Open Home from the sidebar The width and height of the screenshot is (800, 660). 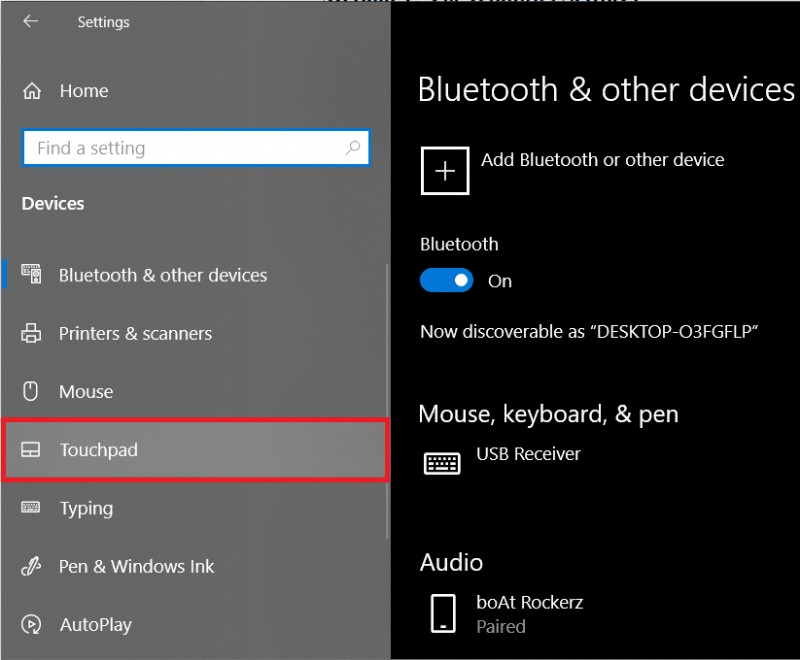pyautogui.click(x=83, y=91)
